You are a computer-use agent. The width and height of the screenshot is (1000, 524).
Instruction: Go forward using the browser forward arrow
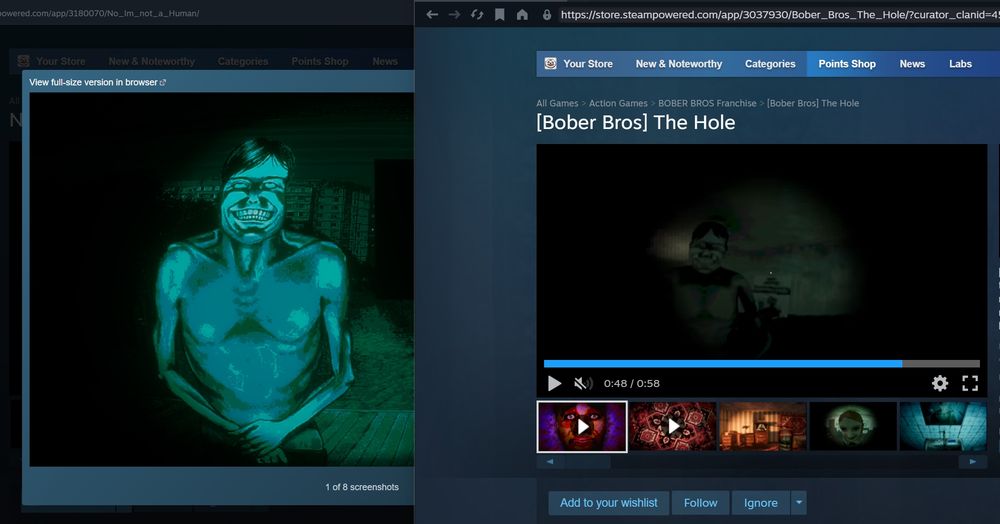[x=454, y=15]
